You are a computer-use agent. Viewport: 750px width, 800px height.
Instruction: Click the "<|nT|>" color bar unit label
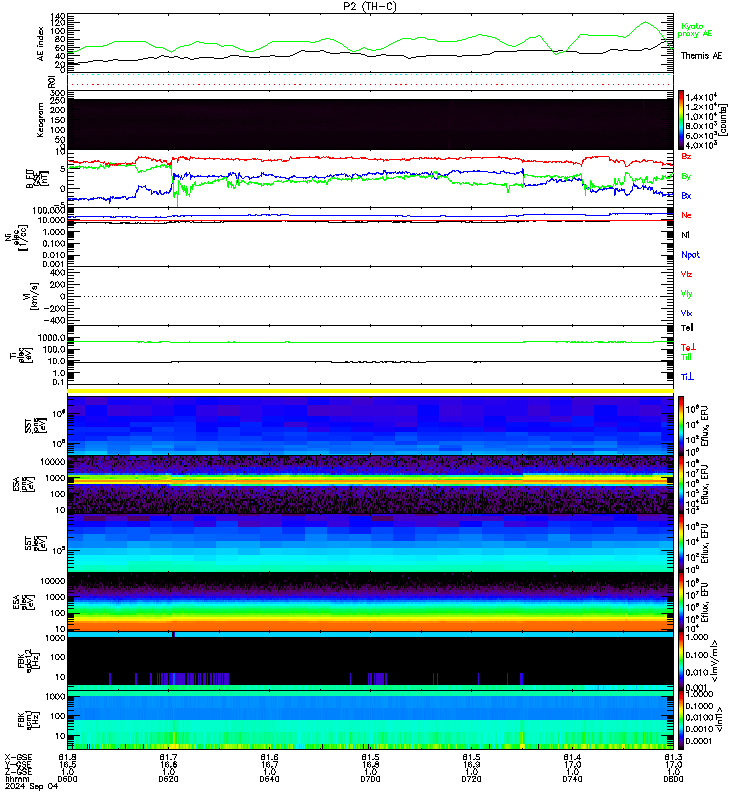pos(719,720)
